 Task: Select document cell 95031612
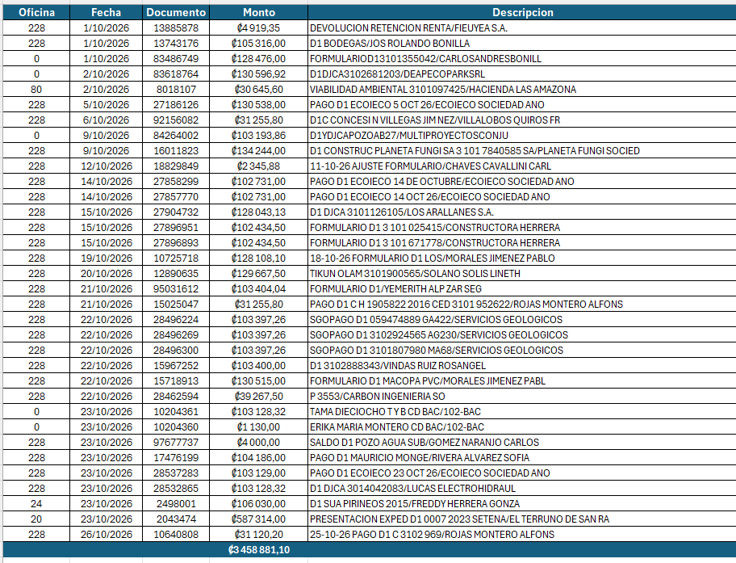[176, 289]
